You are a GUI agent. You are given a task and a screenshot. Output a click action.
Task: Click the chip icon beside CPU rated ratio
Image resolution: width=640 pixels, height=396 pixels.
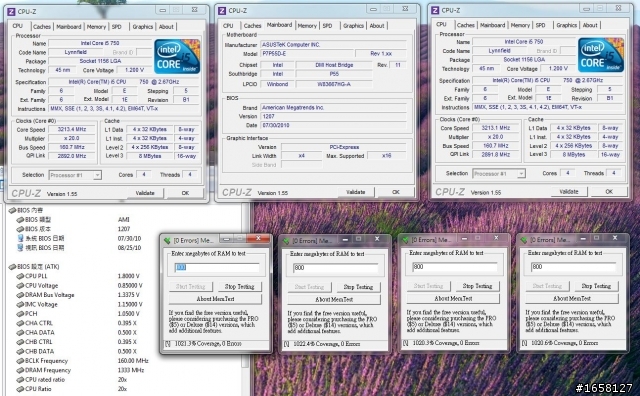coord(20,380)
